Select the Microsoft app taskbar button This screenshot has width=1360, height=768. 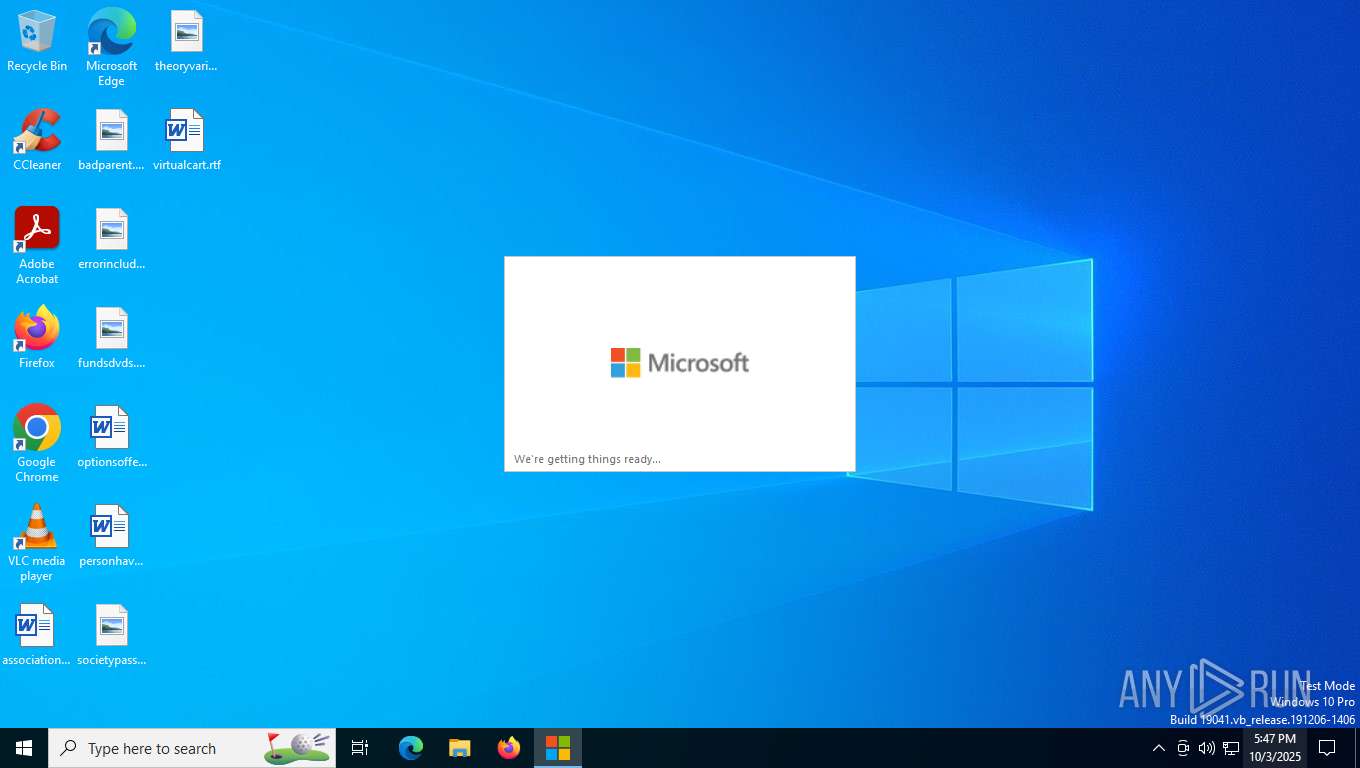point(557,748)
